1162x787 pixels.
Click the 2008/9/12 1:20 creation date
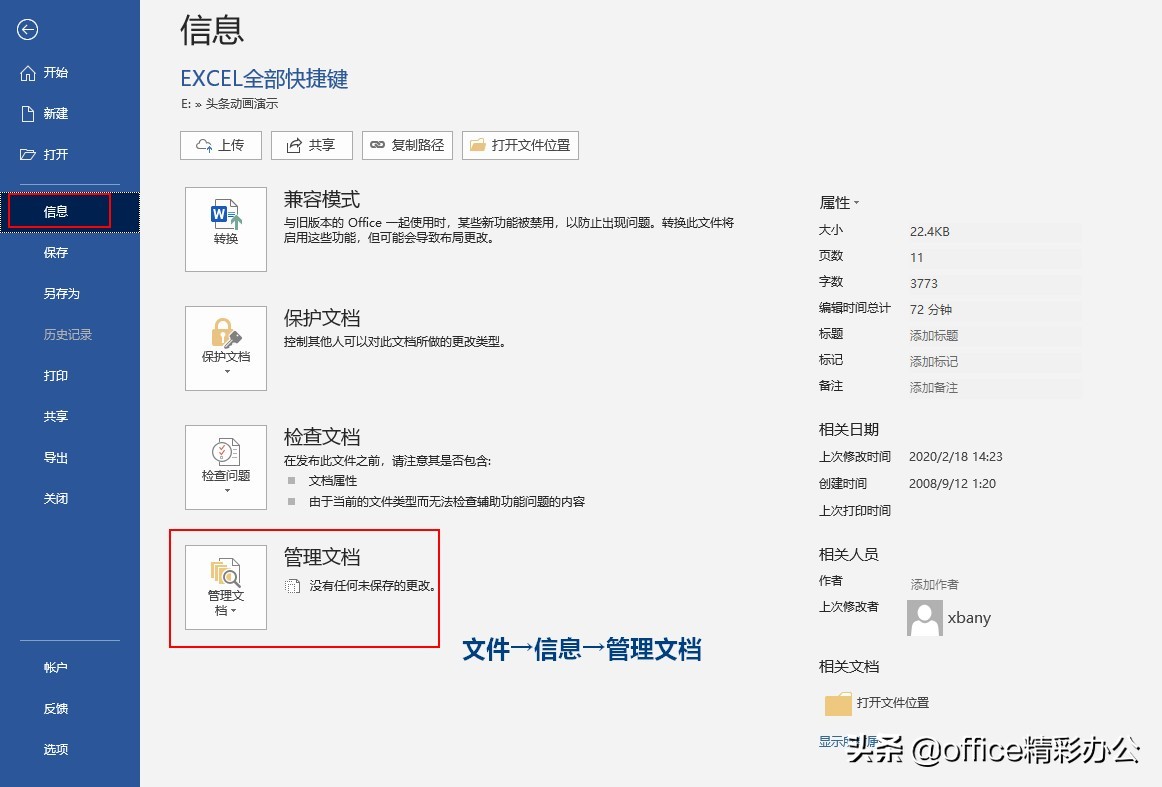[x=952, y=483]
